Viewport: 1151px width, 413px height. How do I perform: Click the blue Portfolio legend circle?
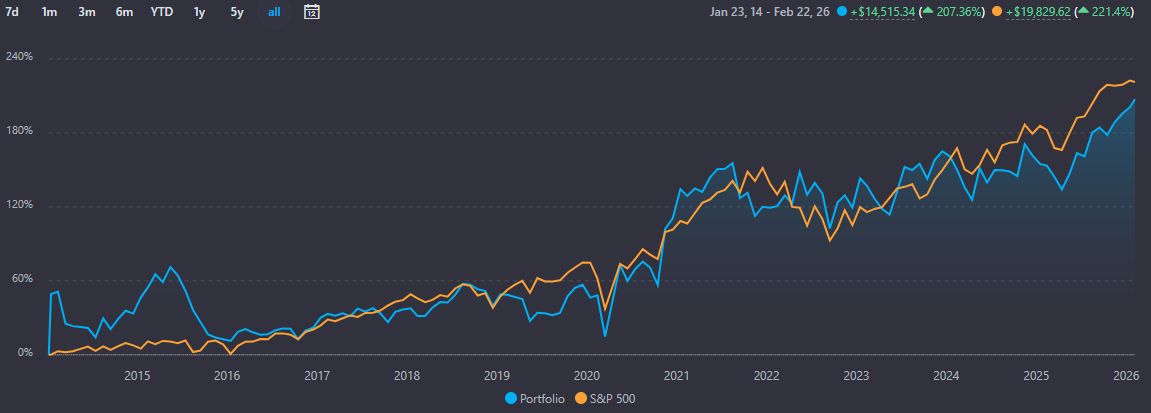tap(512, 398)
